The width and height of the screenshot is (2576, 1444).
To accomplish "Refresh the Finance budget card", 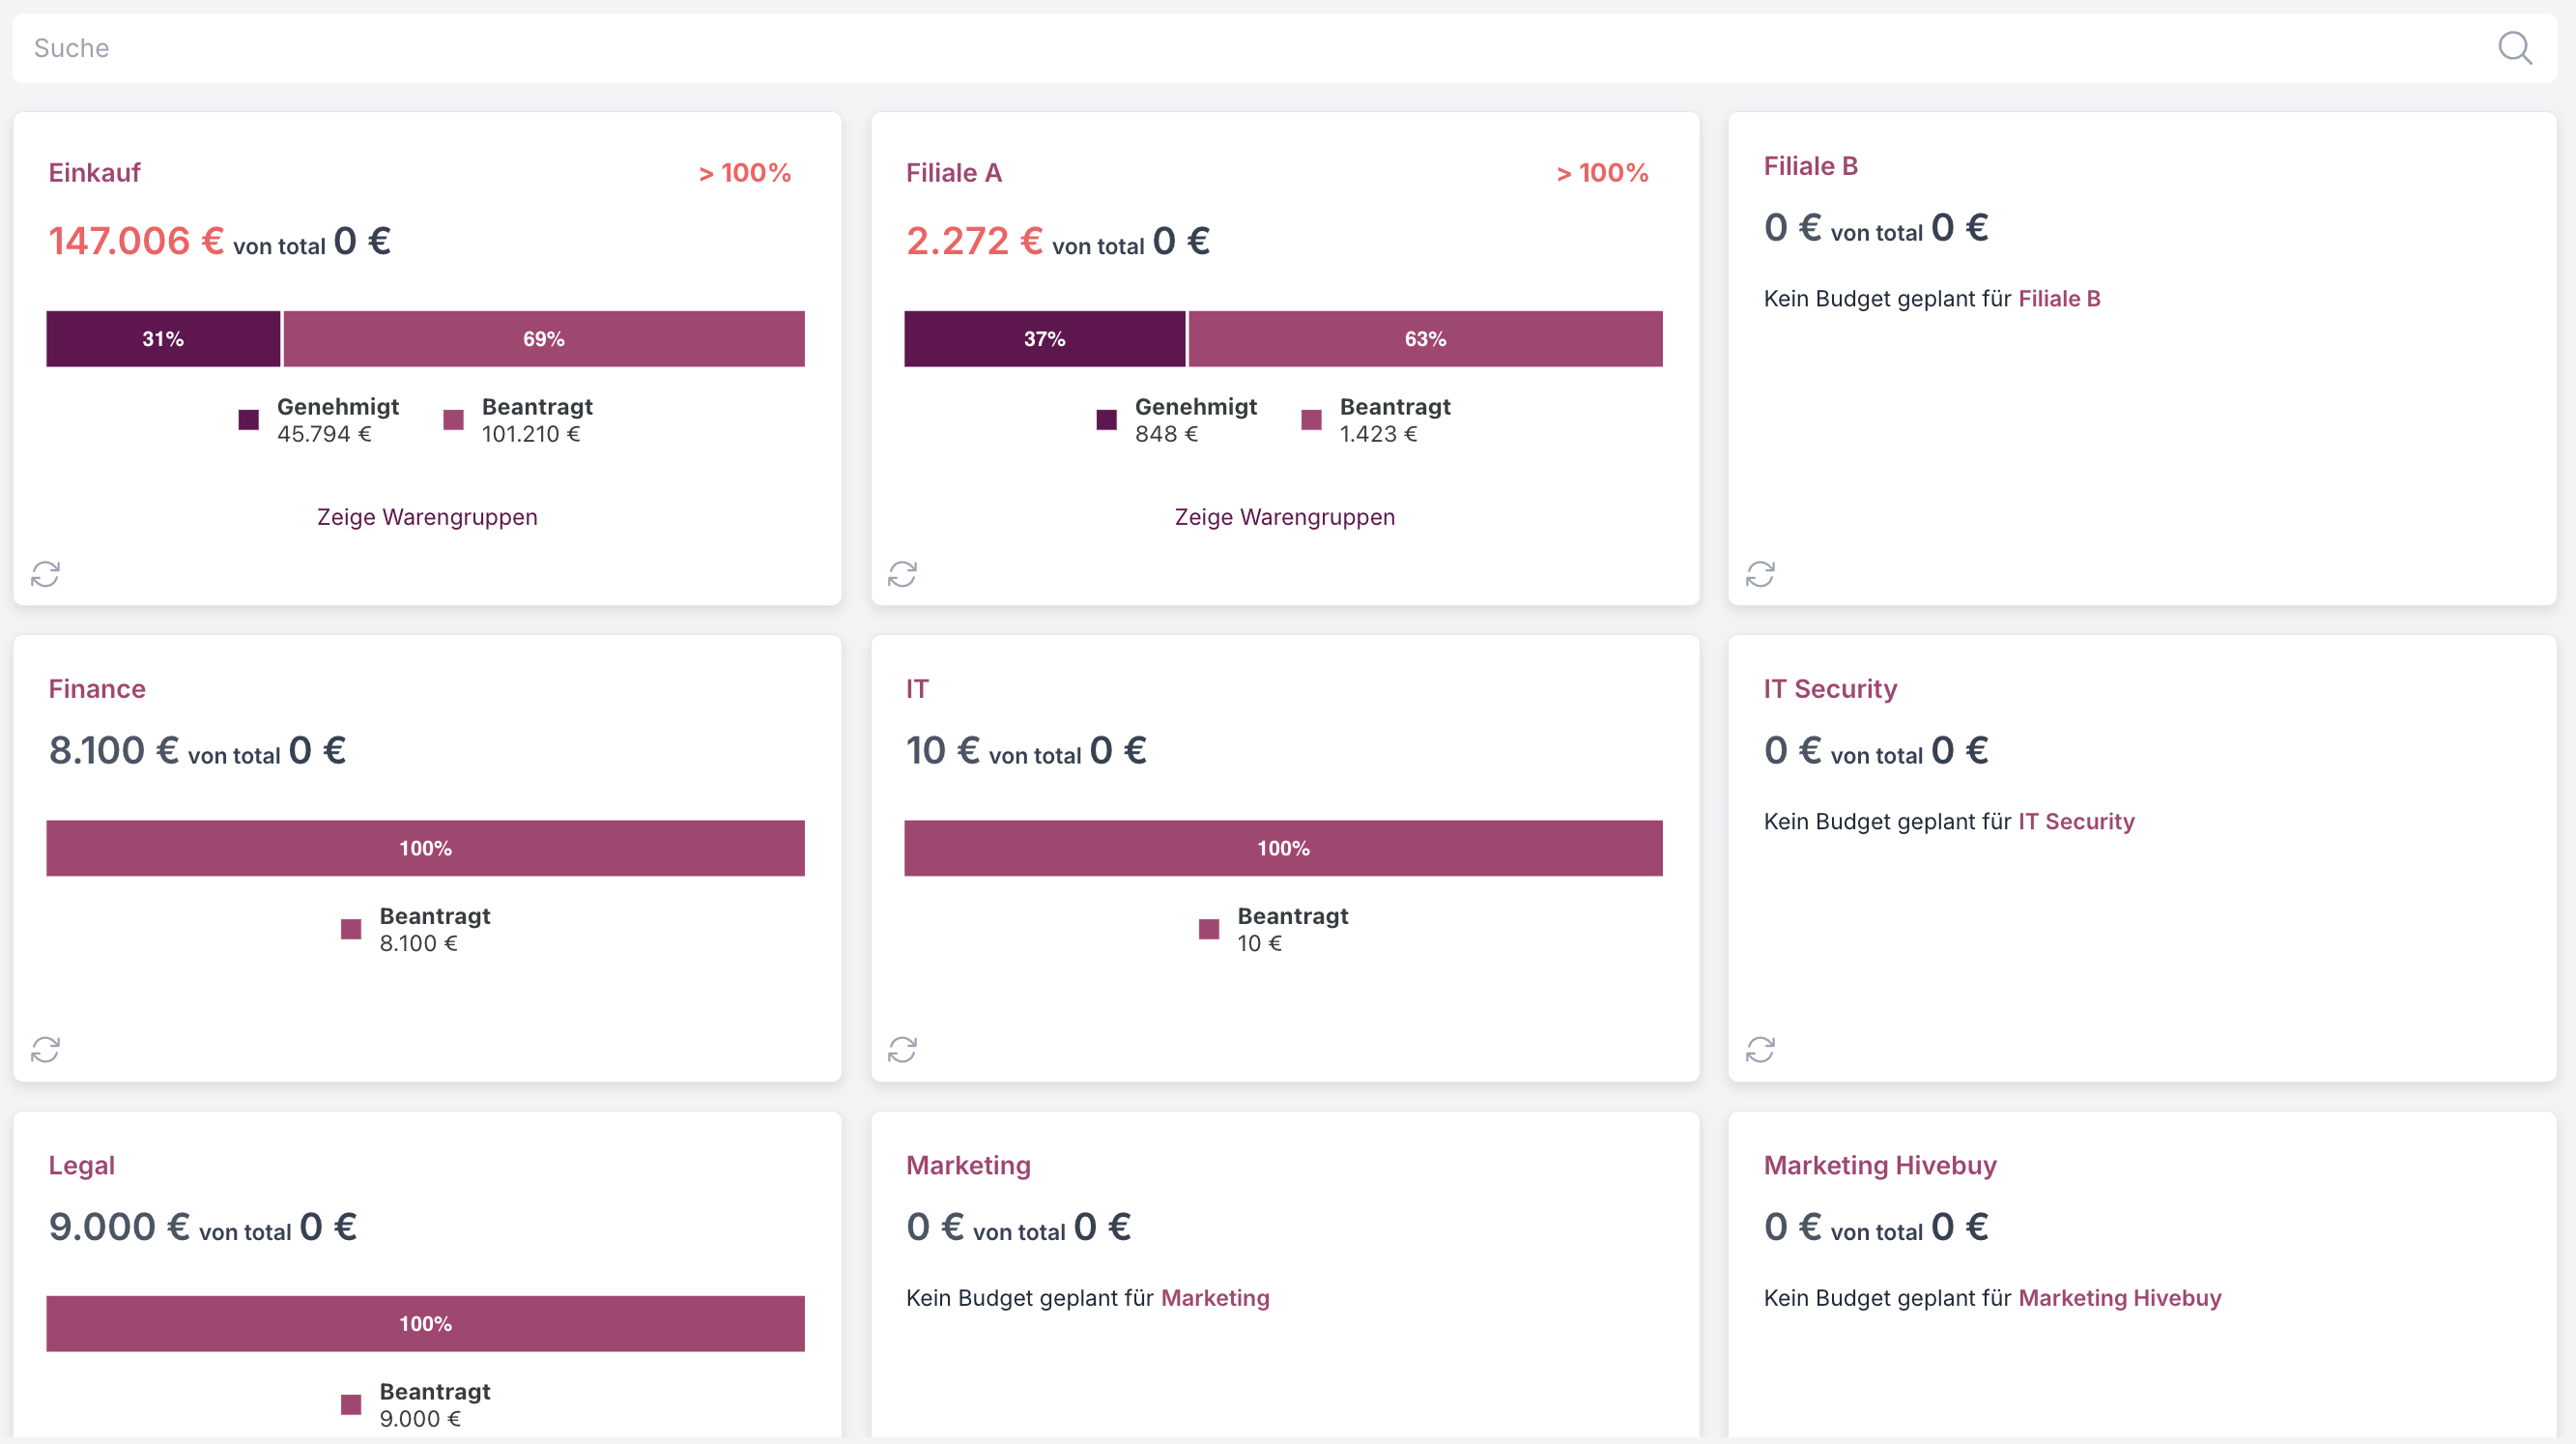I will [45, 1049].
